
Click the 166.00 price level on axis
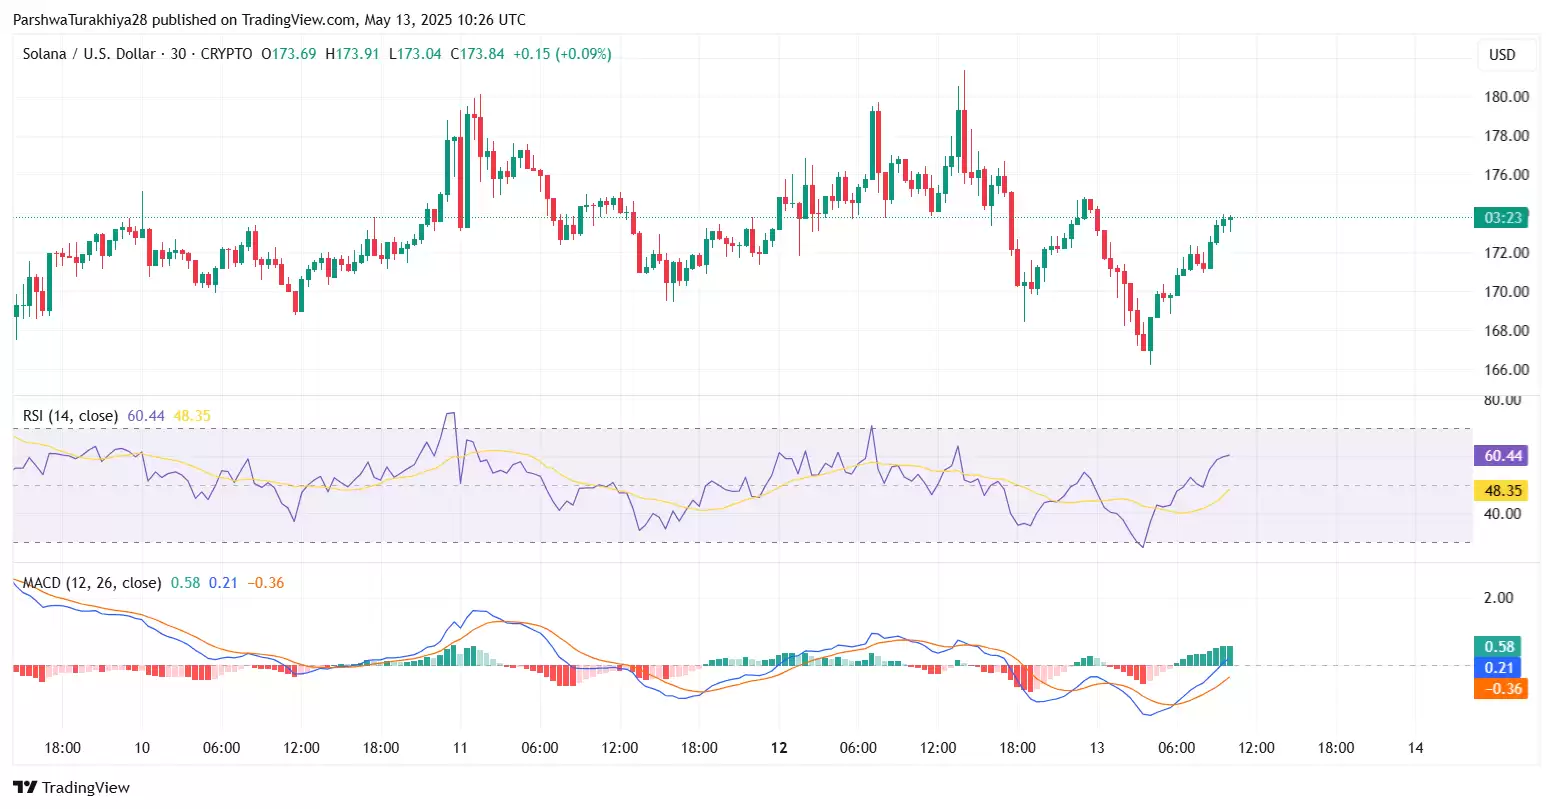point(1506,370)
